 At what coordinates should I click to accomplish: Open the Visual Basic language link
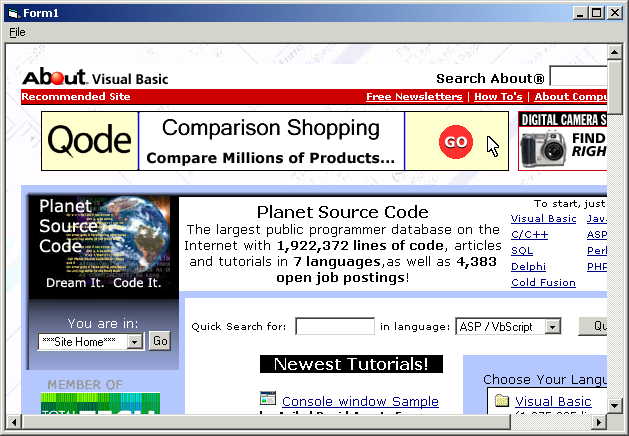point(543,219)
